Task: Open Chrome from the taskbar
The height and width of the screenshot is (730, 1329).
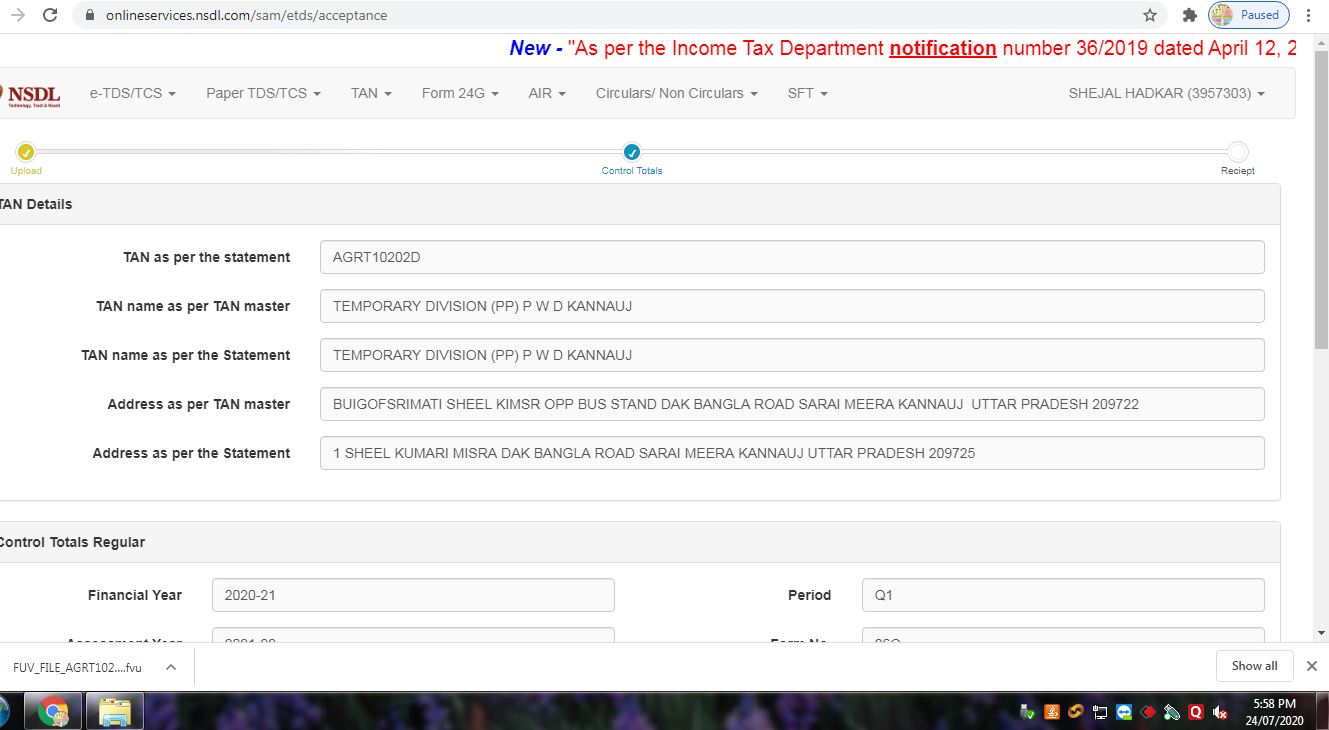Action: (53, 712)
